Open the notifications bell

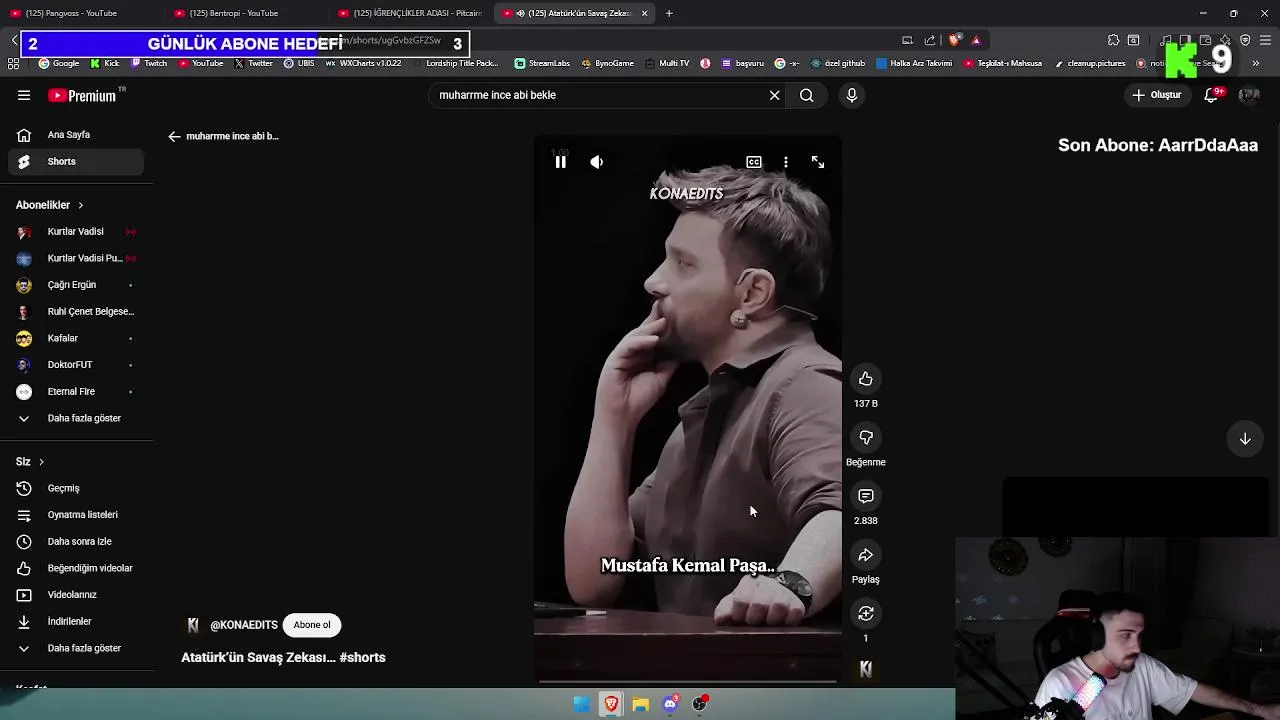tap(1211, 95)
